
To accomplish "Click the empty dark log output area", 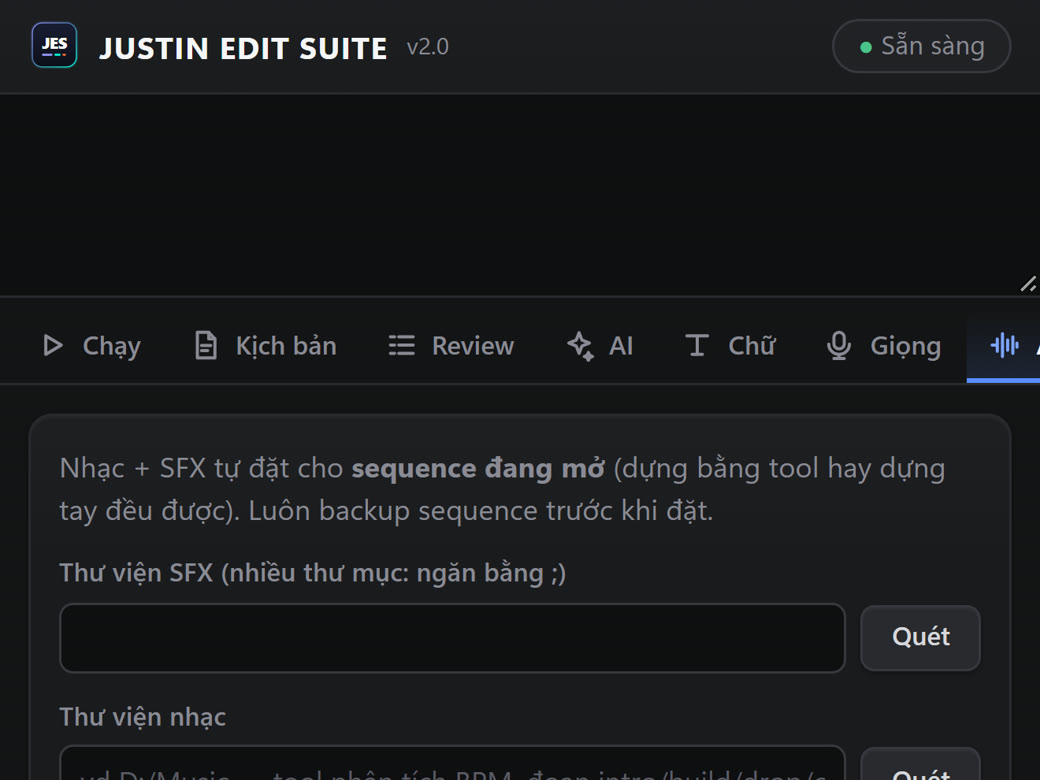I will tap(520, 194).
